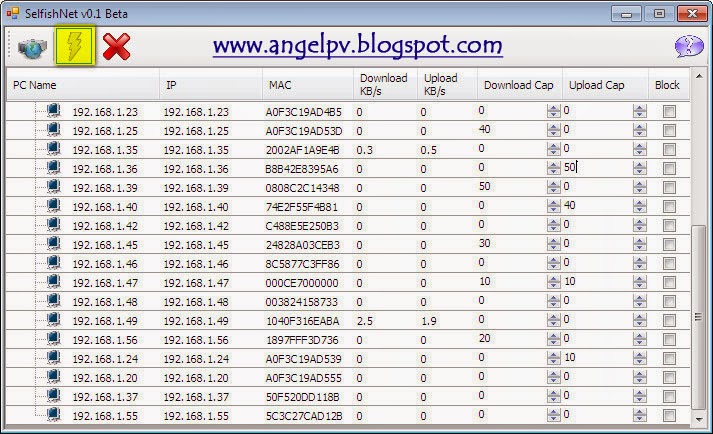The height and width of the screenshot is (434, 713).
Task: Select the download rate value 2.5
Action: (x=365, y=321)
